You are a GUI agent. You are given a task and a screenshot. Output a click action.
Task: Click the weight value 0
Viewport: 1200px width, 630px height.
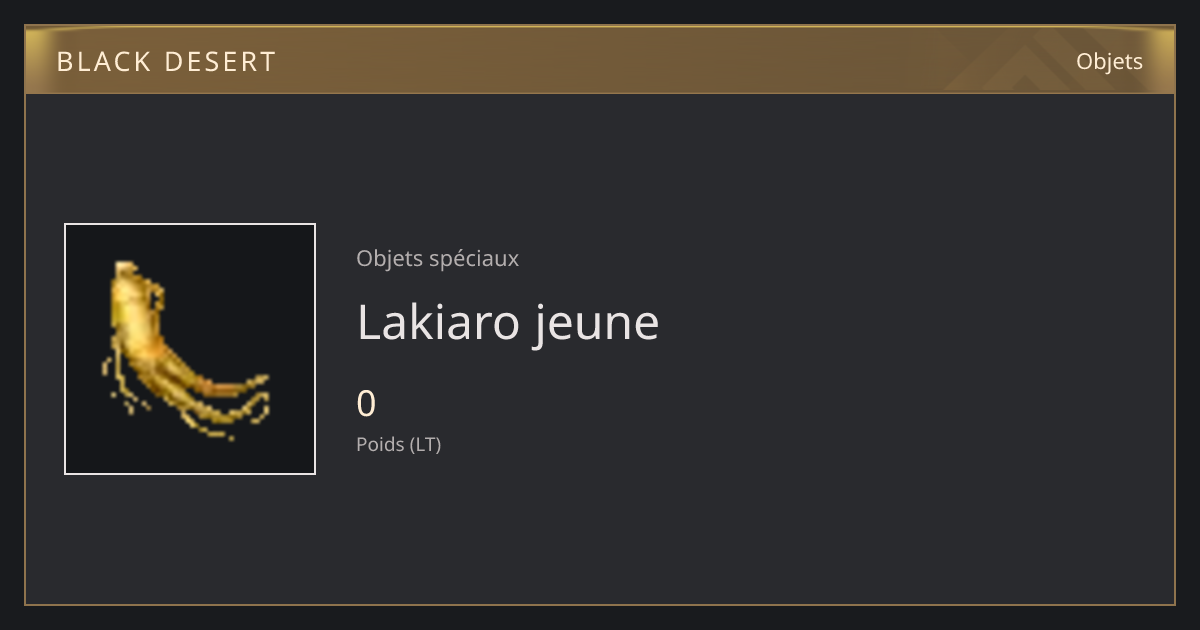(x=366, y=404)
